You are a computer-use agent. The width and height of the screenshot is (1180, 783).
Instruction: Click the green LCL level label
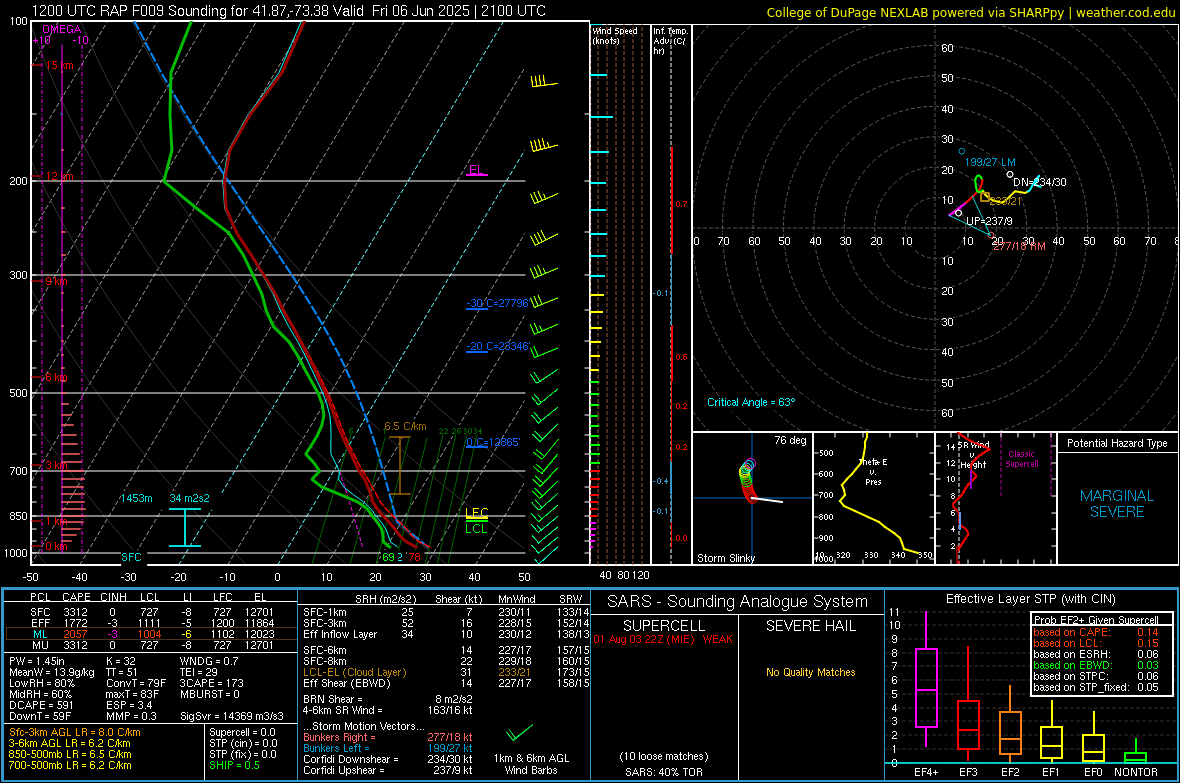(476, 529)
